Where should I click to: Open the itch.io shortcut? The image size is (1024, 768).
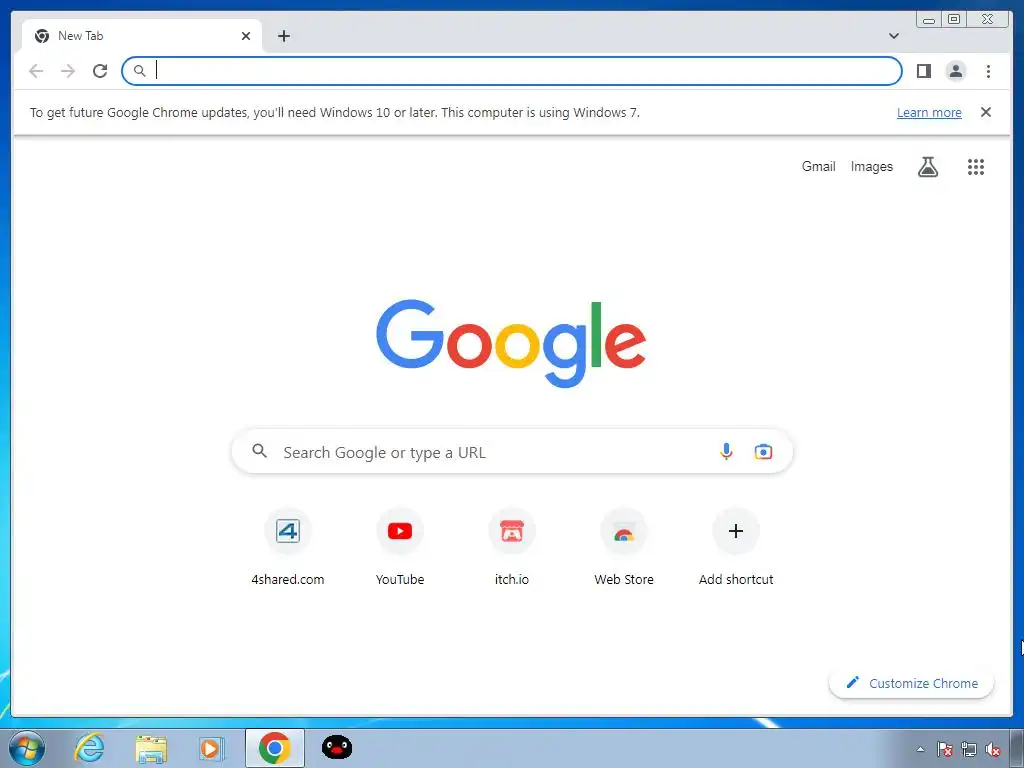(x=512, y=549)
